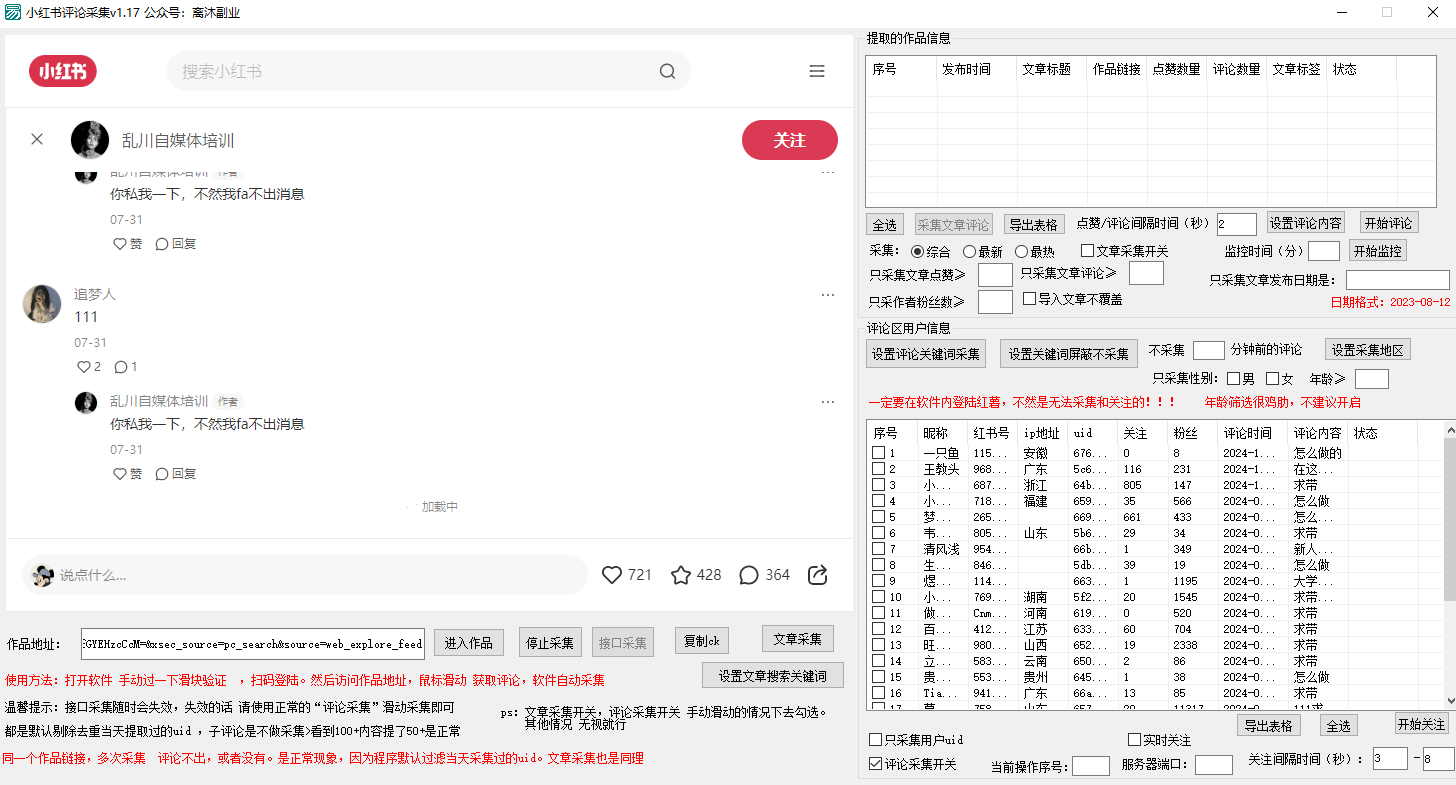Click the avatar in the comment box

click(42, 575)
